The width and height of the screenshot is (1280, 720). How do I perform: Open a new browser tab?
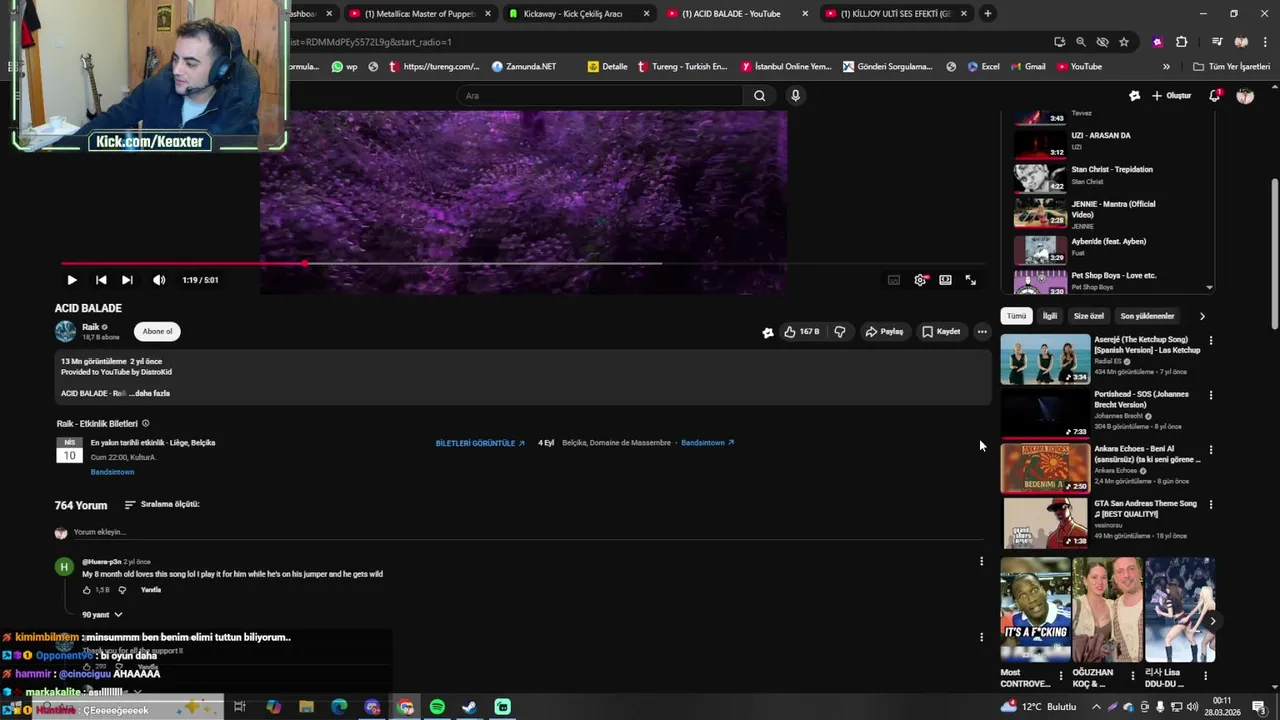coord(988,14)
